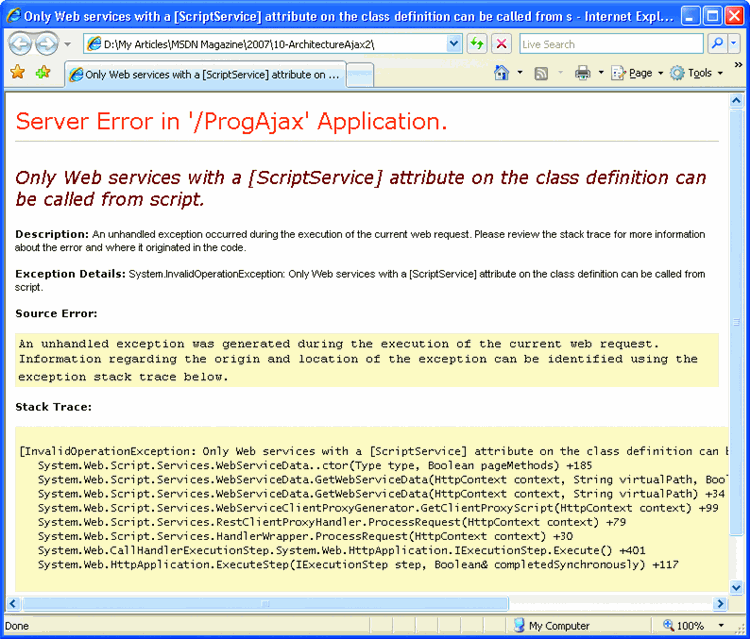Open the Page menu
Screen dimensions: 750x639
637,73
